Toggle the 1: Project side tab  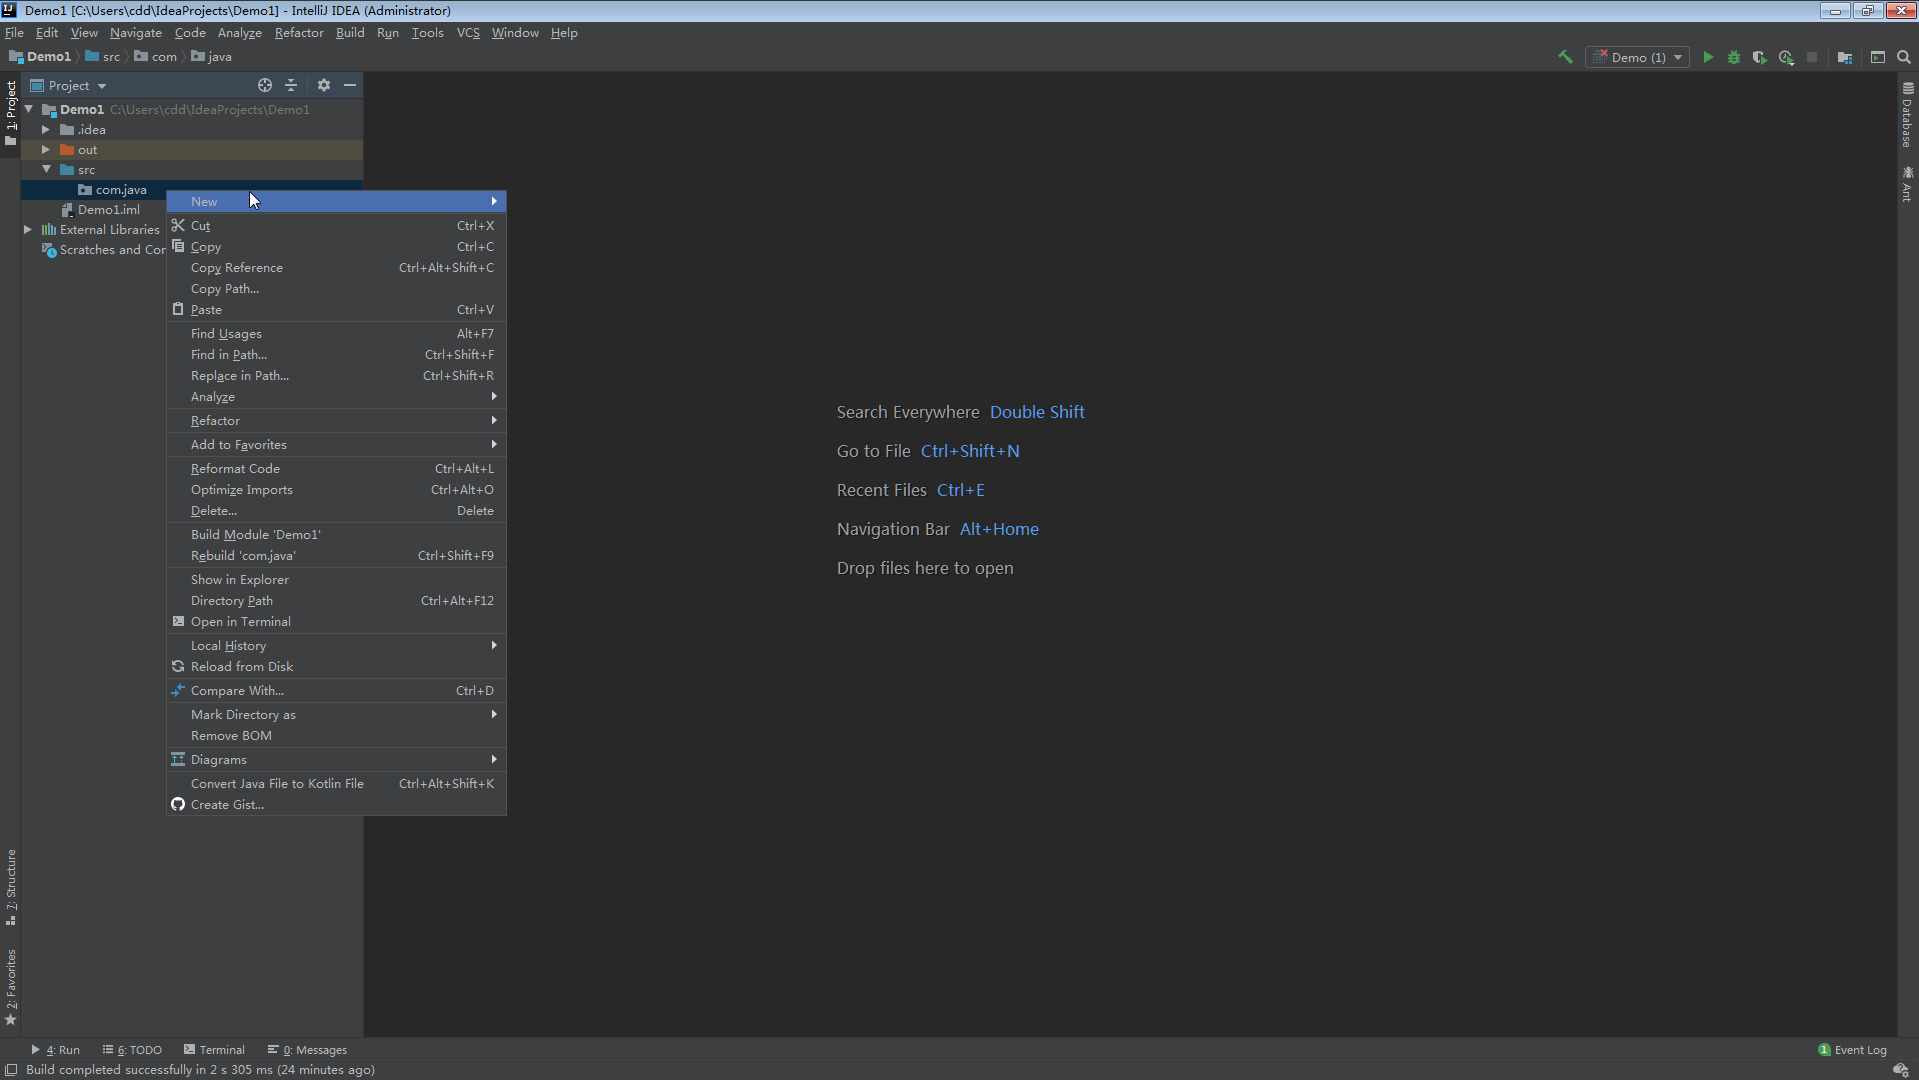(x=11, y=113)
